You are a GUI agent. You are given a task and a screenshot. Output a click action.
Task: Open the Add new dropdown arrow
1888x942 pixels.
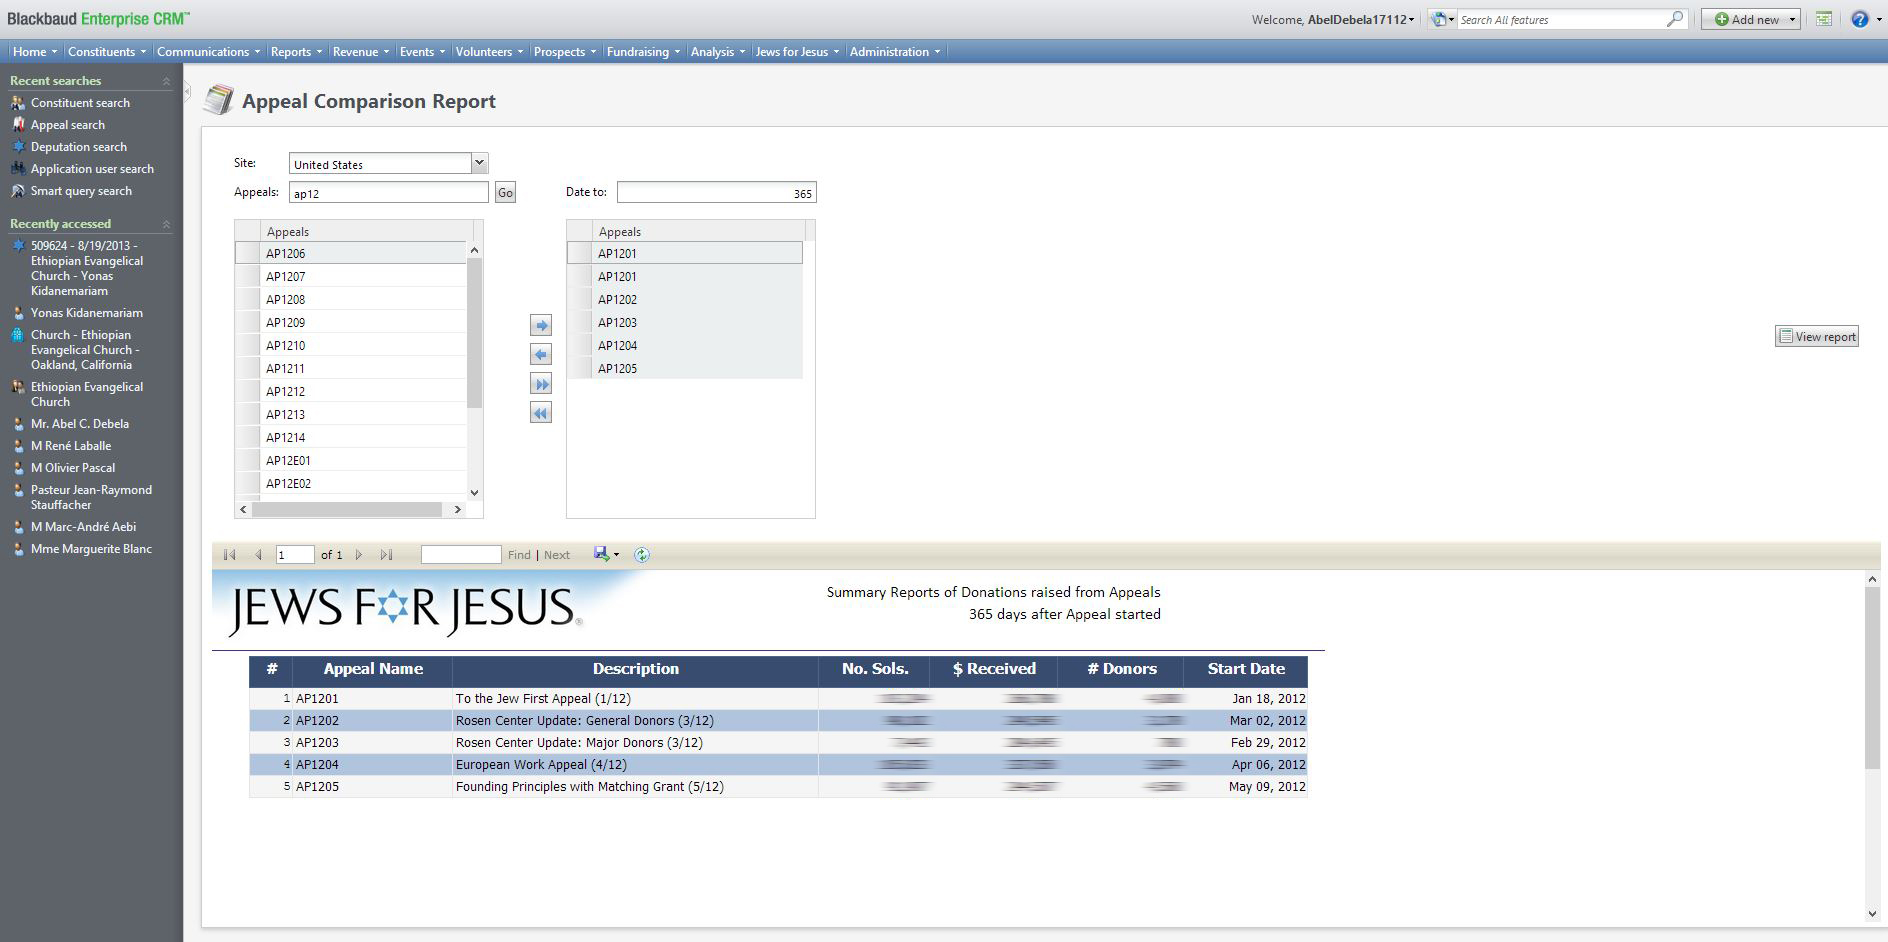(1792, 19)
